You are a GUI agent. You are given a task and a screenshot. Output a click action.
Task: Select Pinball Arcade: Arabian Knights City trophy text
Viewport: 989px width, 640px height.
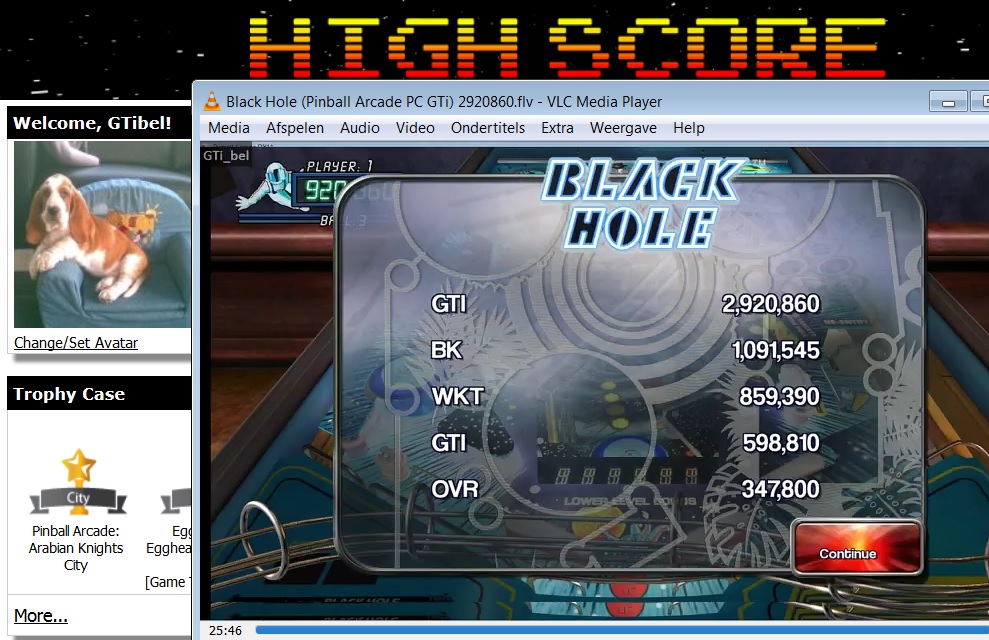coord(76,548)
